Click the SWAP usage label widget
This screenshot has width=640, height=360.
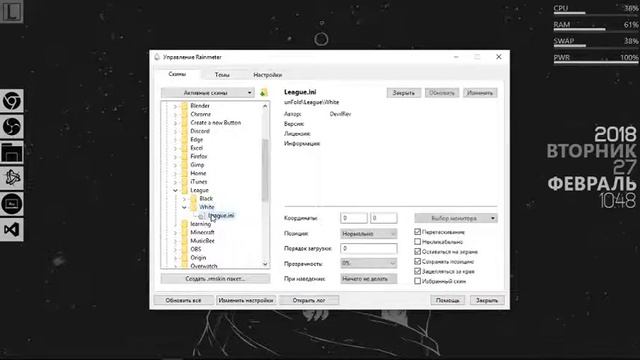point(564,41)
